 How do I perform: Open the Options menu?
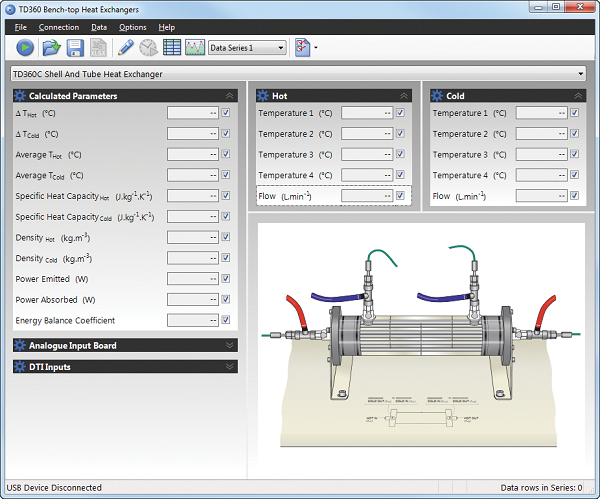click(x=132, y=27)
